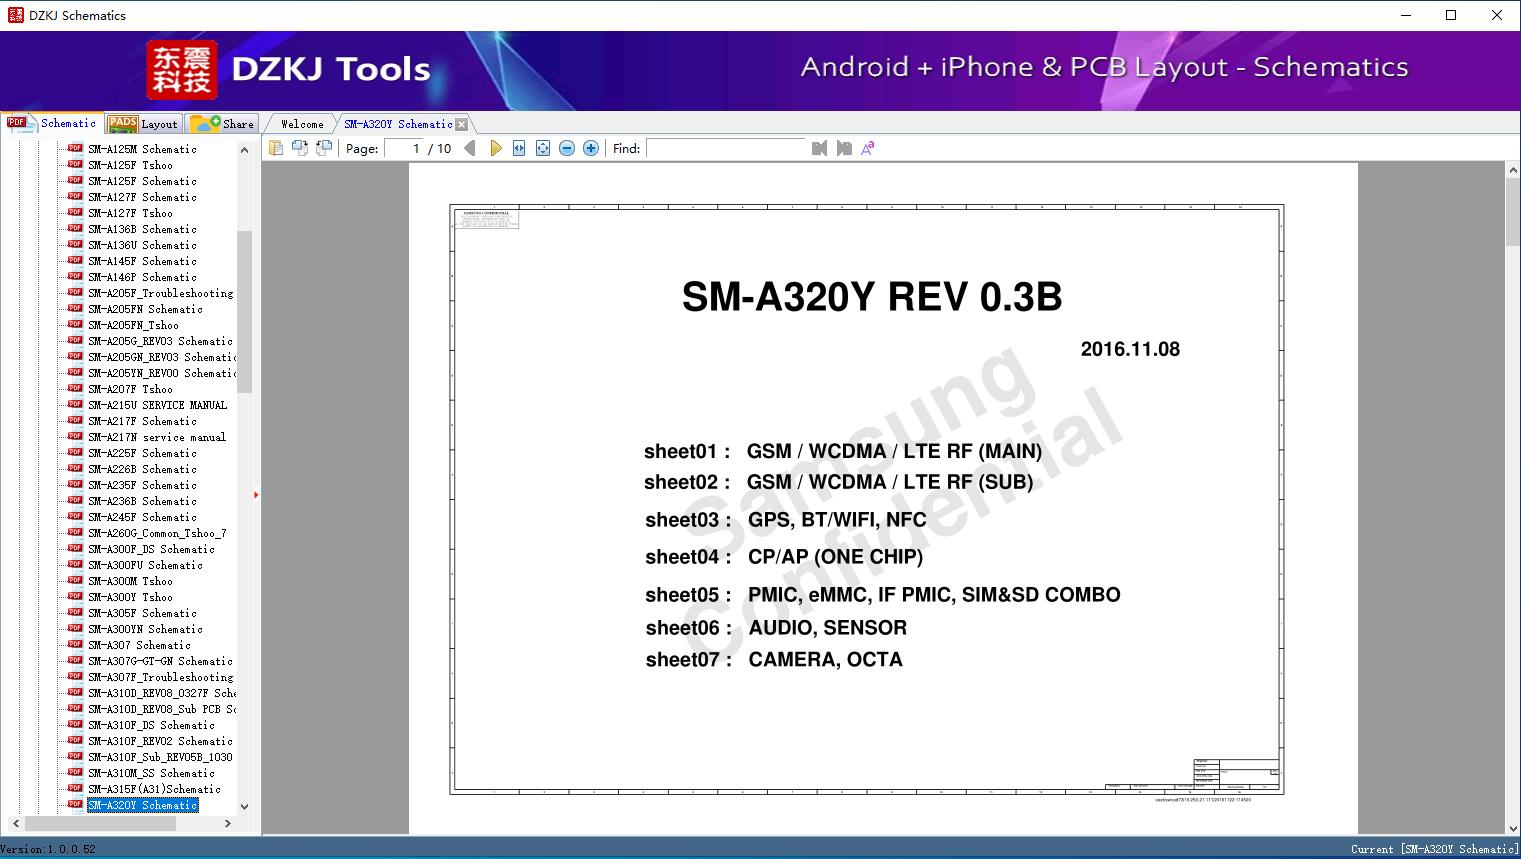Click the PDF icon beside SM-A215U SERVICE MANUAL
The width and height of the screenshot is (1521, 859).
(75, 404)
